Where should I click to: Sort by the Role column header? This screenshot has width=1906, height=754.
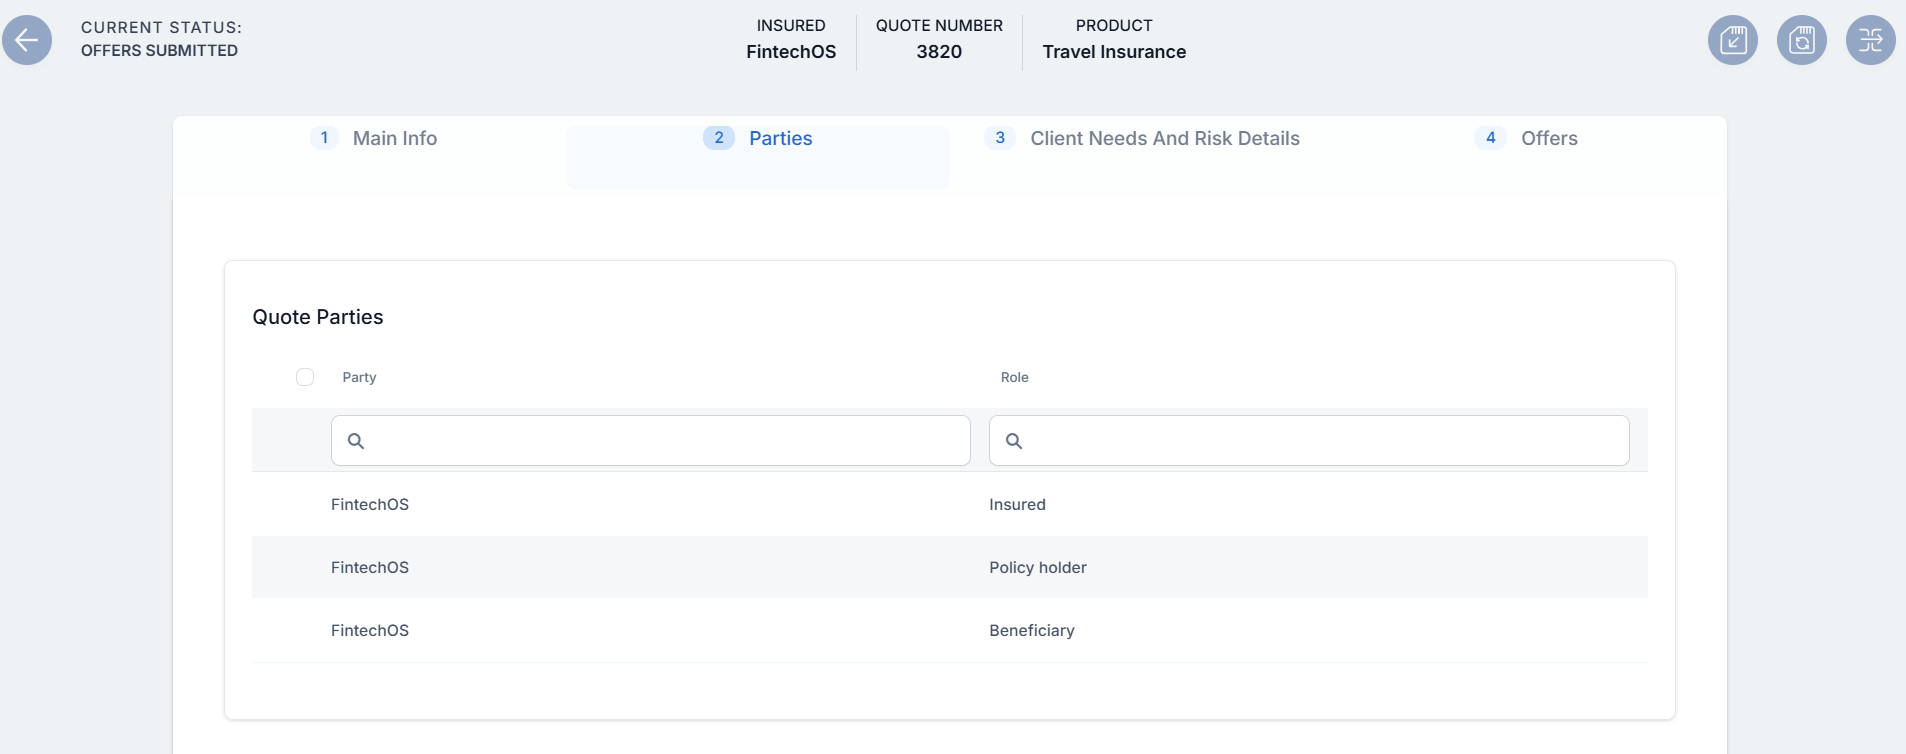click(x=1014, y=377)
